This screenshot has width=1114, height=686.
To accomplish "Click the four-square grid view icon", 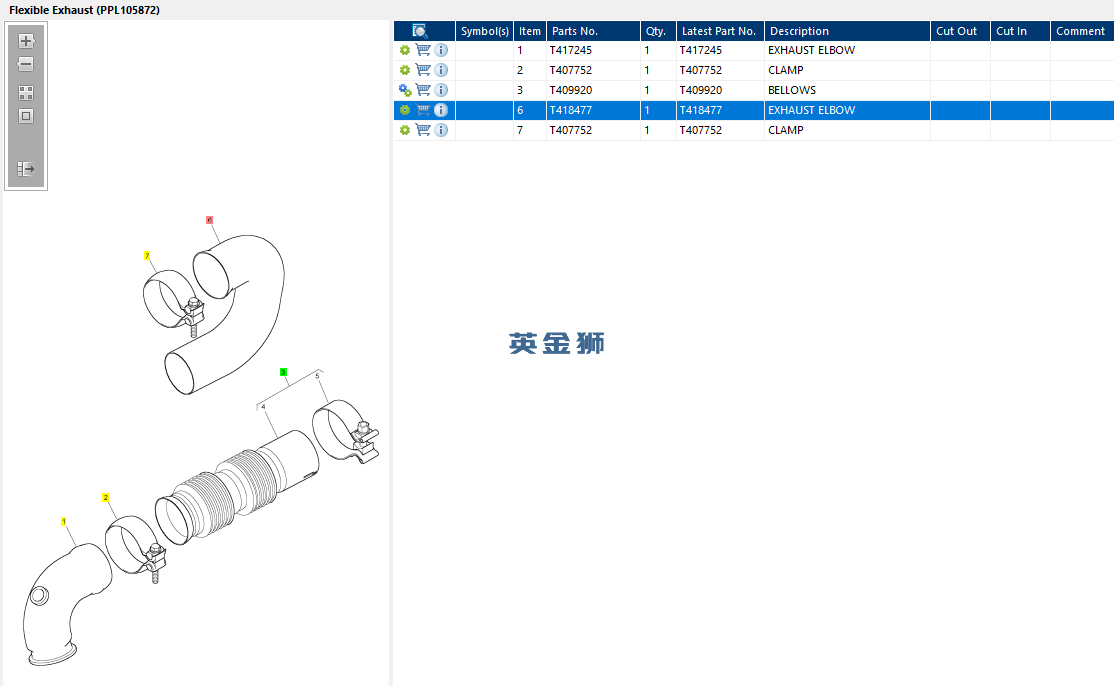I will click(x=26, y=93).
